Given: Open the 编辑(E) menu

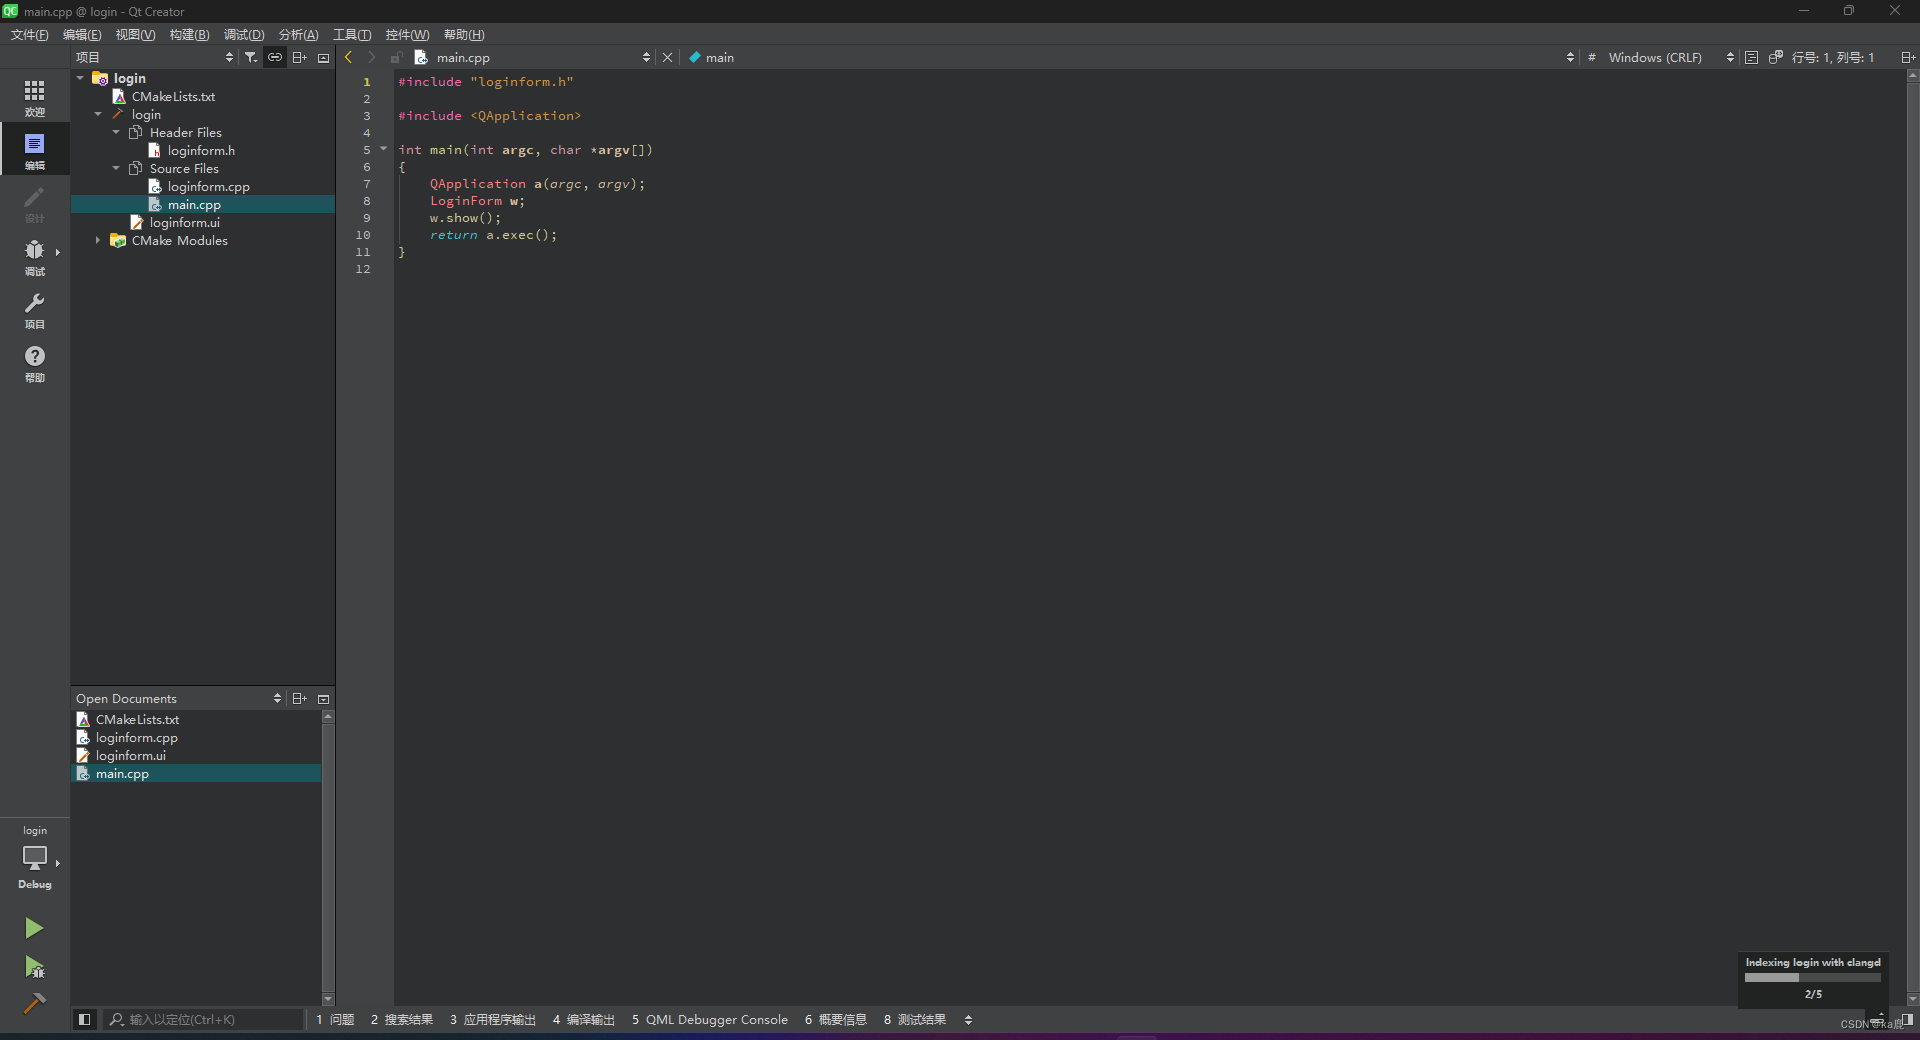Looking at the screenshot, I should tap(82, 34).
